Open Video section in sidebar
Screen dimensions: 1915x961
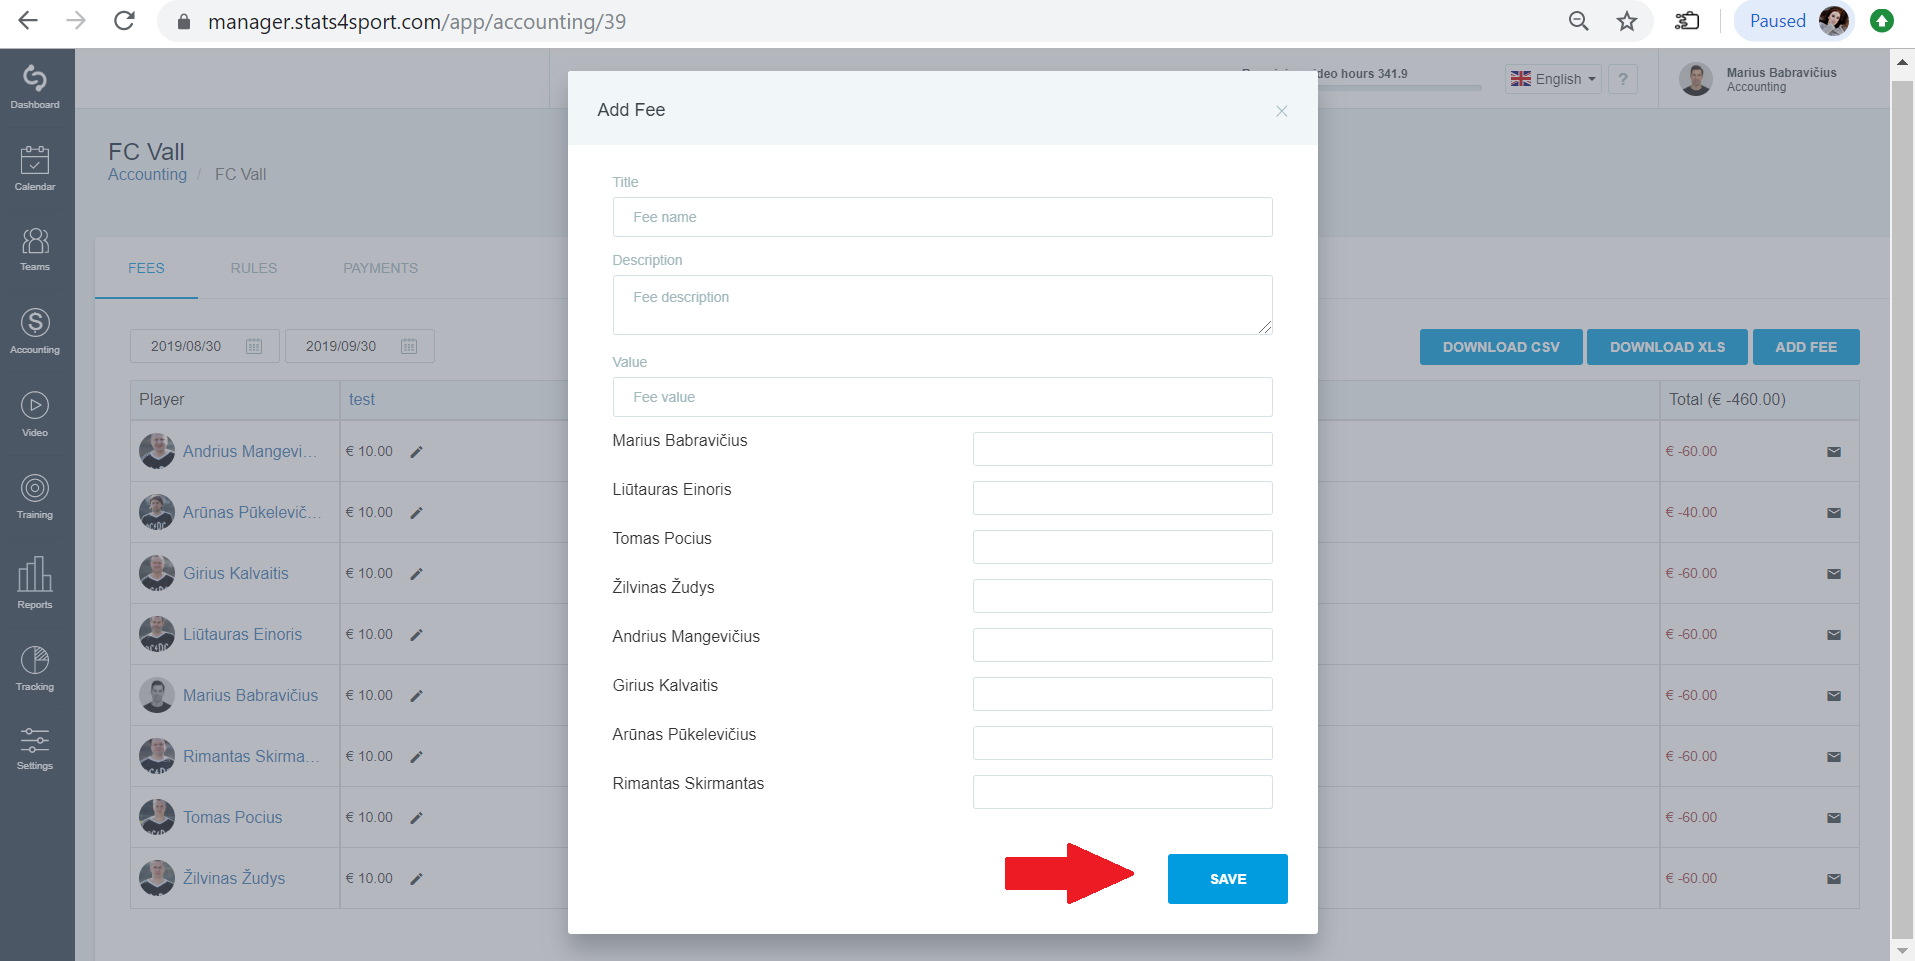tap(35, 413)
